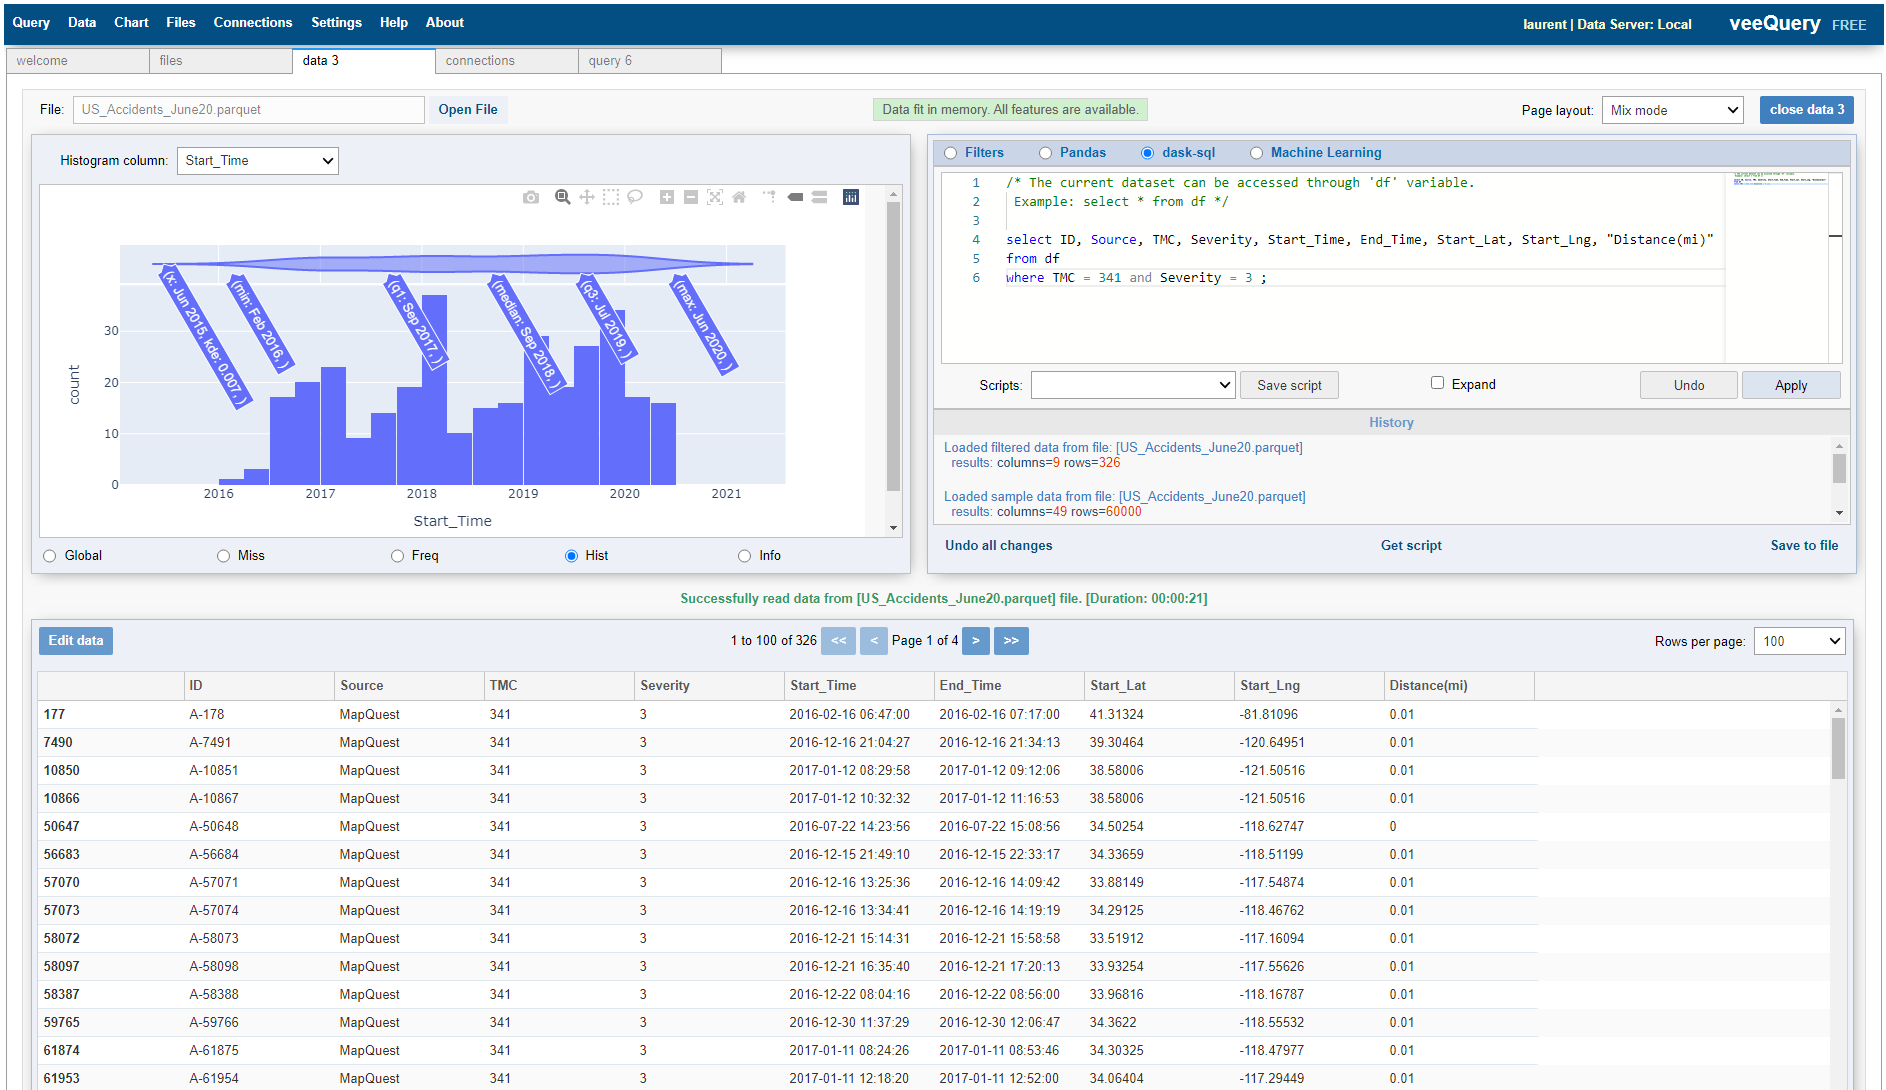
Task: Expand the Rows per page dropdown
Action: click(x=1800, y=641)
